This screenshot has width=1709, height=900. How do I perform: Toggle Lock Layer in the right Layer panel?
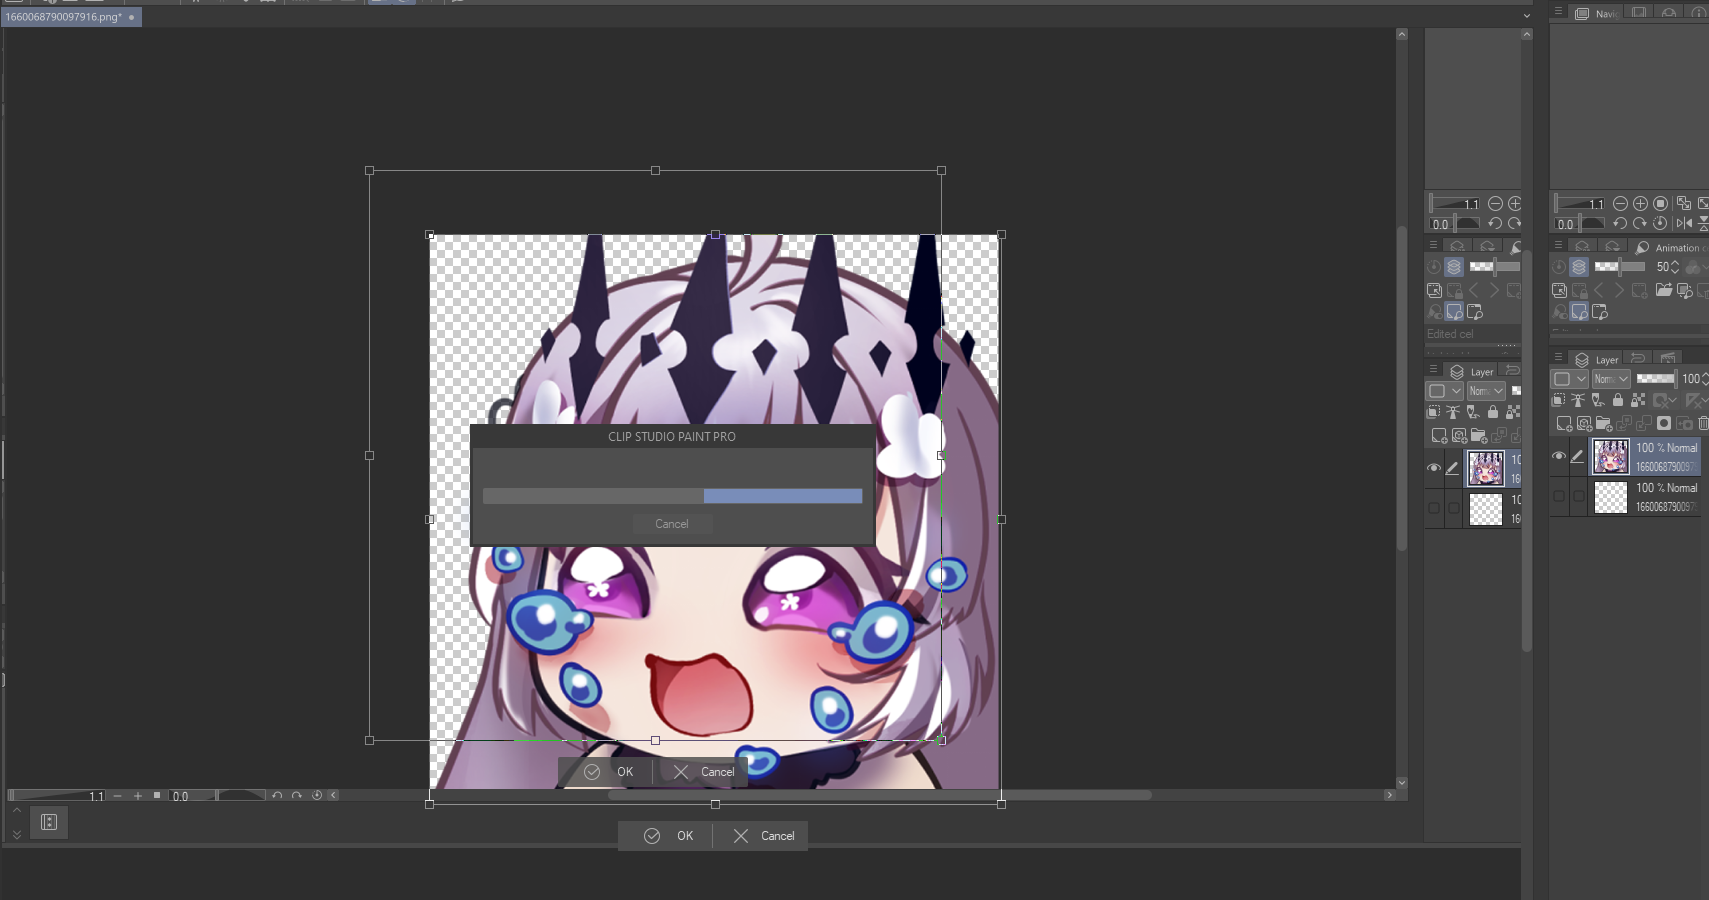click(x=1618, y=400)
